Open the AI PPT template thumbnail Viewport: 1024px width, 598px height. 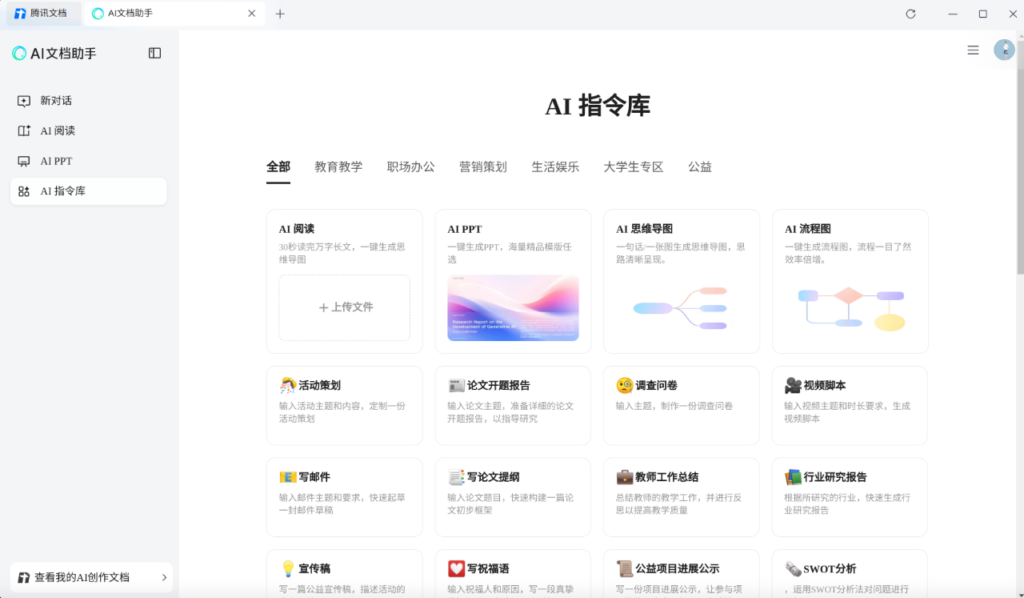pyautogui.click(x=513, y=307)
